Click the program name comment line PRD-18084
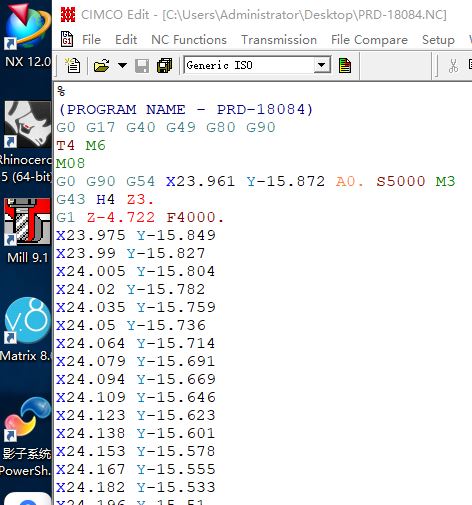472x505 pixels. (185, 109)
